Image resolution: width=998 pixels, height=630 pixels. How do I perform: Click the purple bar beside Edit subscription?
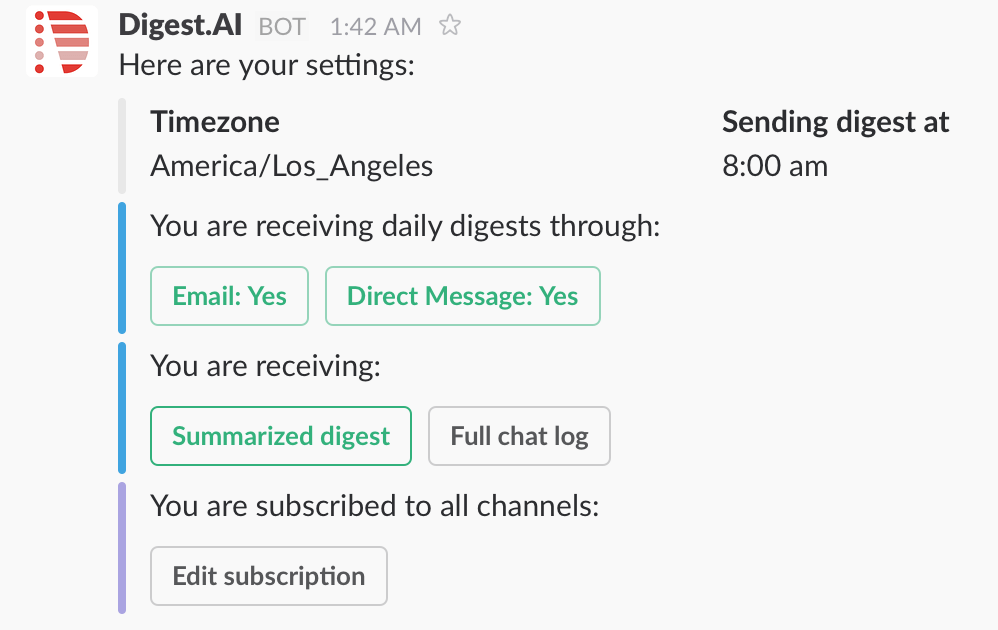pyautogui.click(x=122, y=548)
